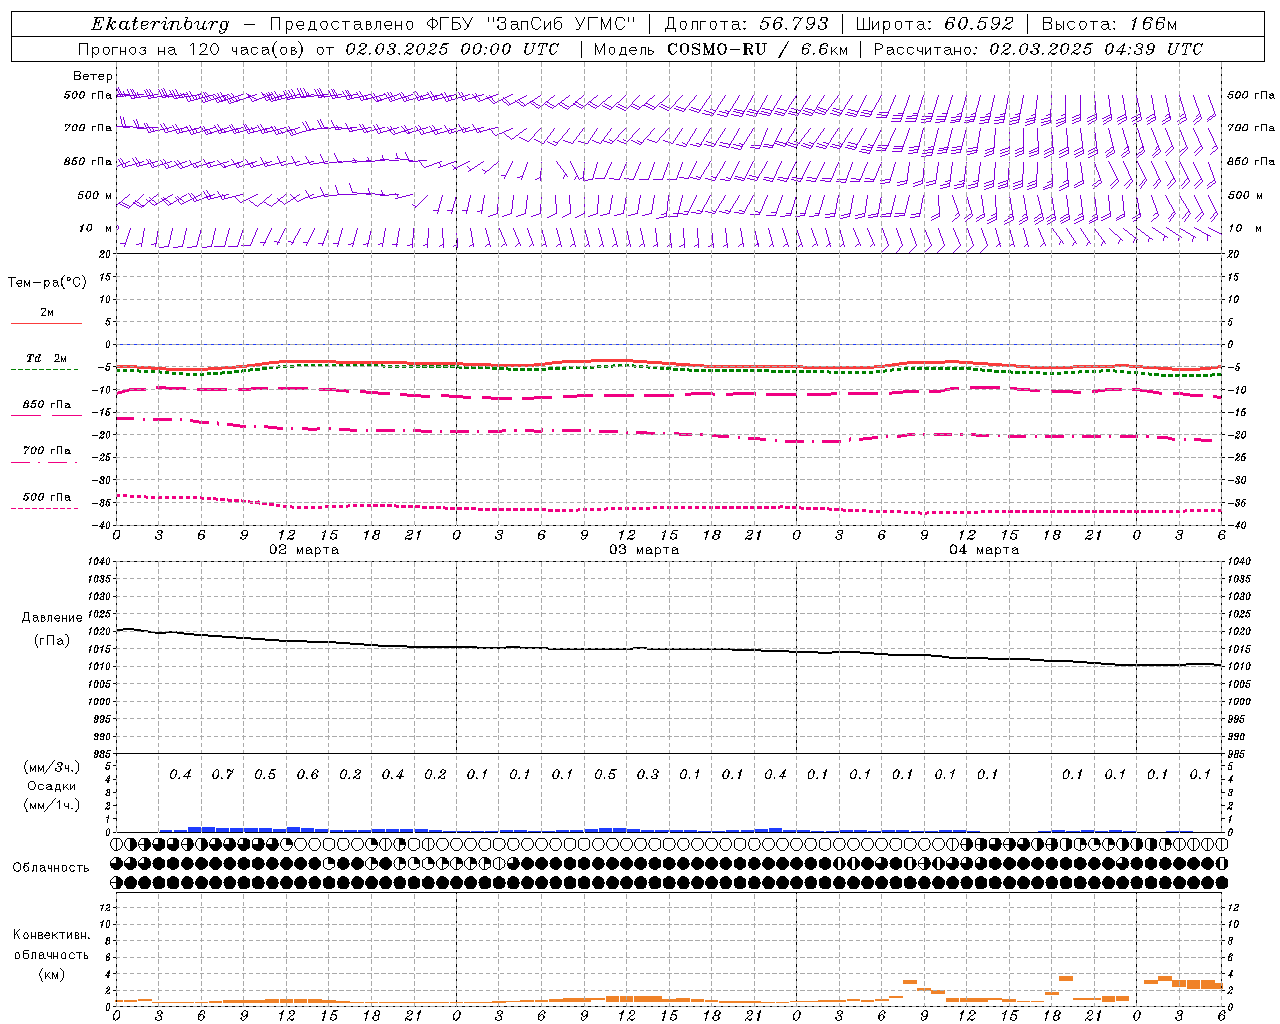Select the "Модель COSMO-RU / 6.6км" label

(721, 49)
